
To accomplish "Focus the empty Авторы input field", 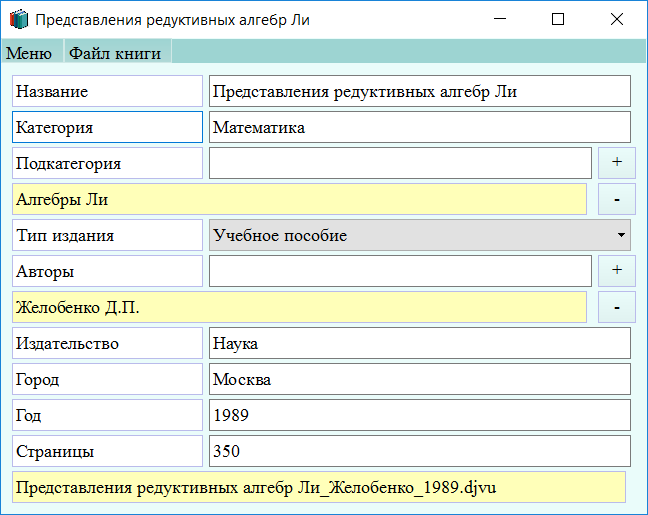I will click(400, 270).
